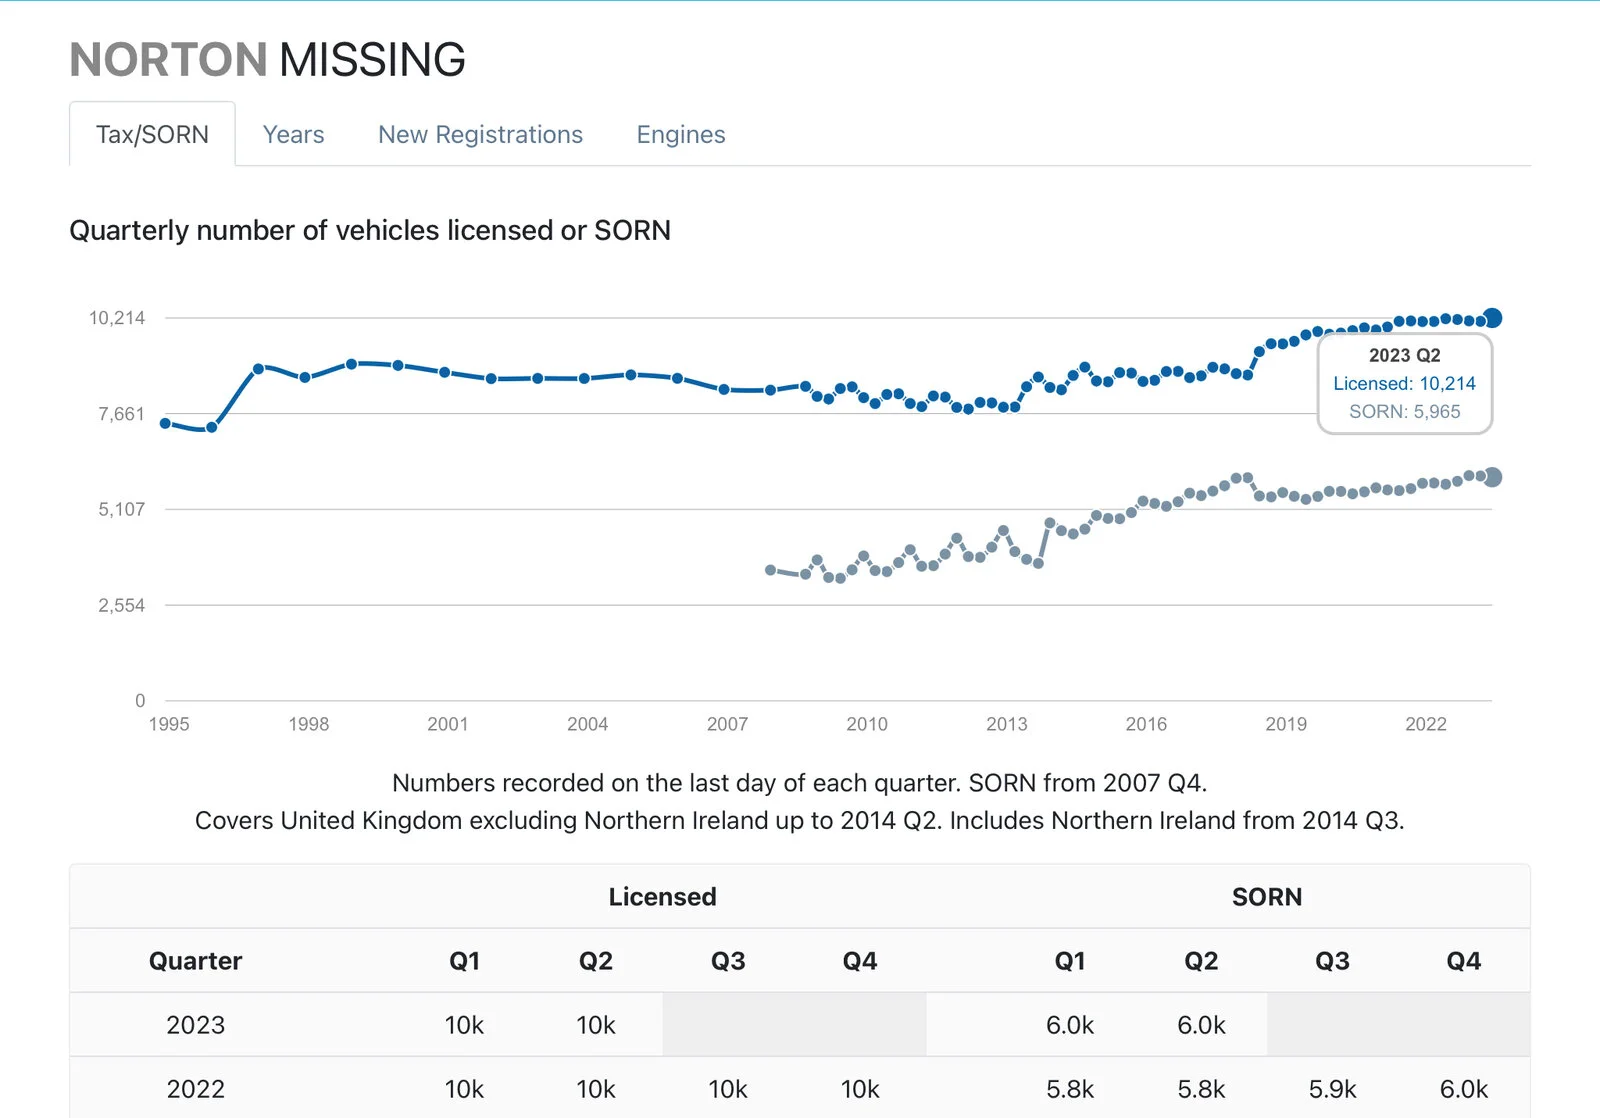This screenshot has width=1600, height=1118.
Task: Click the 2023 SORN Q2 6.0k cell
Action: 1200,1025
